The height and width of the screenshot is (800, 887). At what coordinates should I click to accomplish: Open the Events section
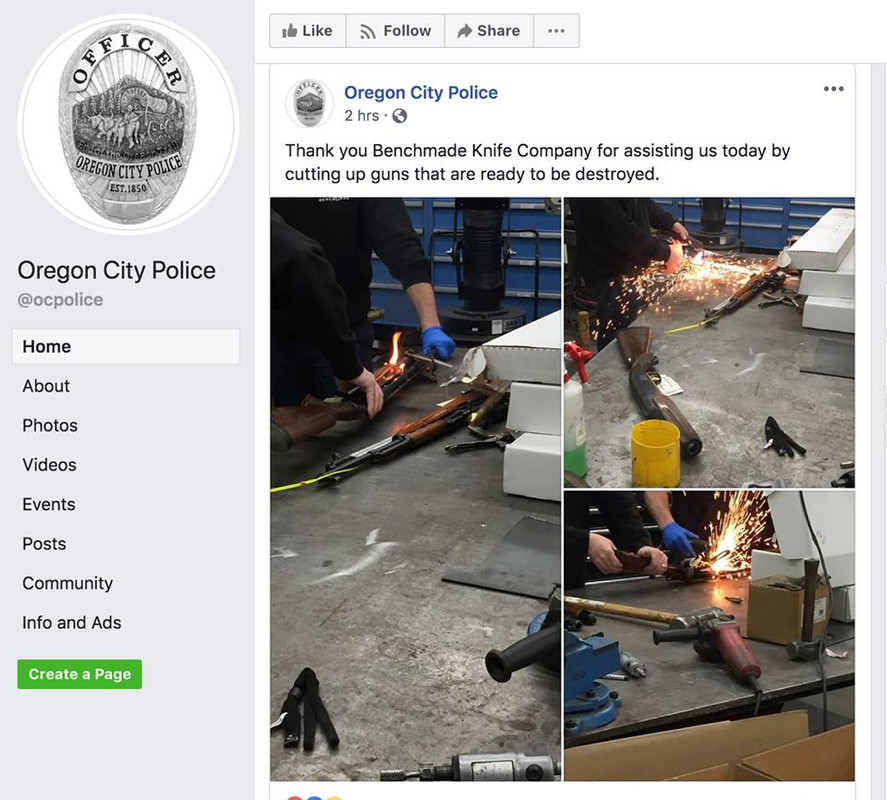point(49,504)
